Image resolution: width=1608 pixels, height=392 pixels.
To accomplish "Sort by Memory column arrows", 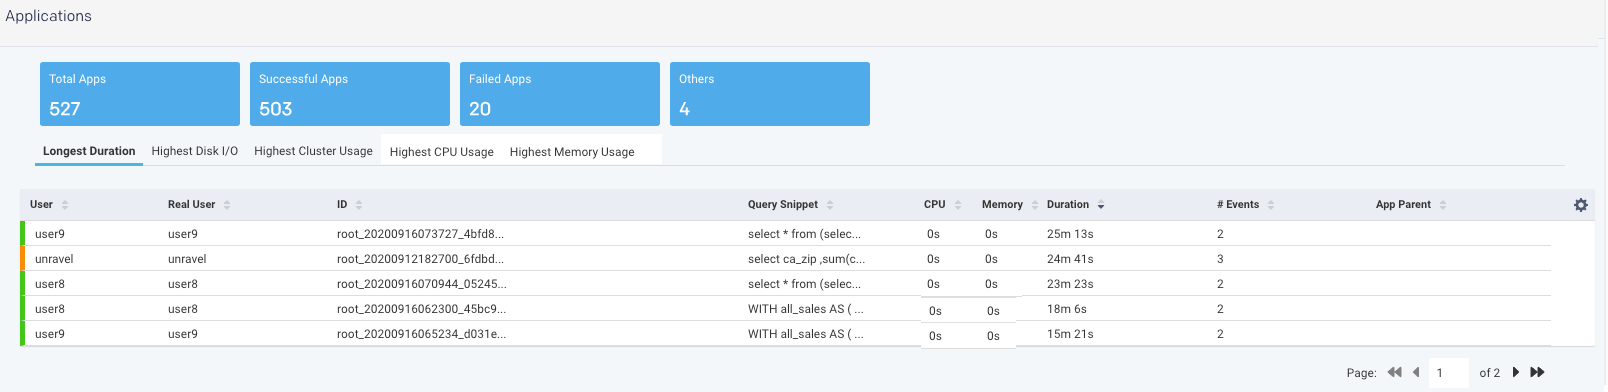I will point(1035,205).
